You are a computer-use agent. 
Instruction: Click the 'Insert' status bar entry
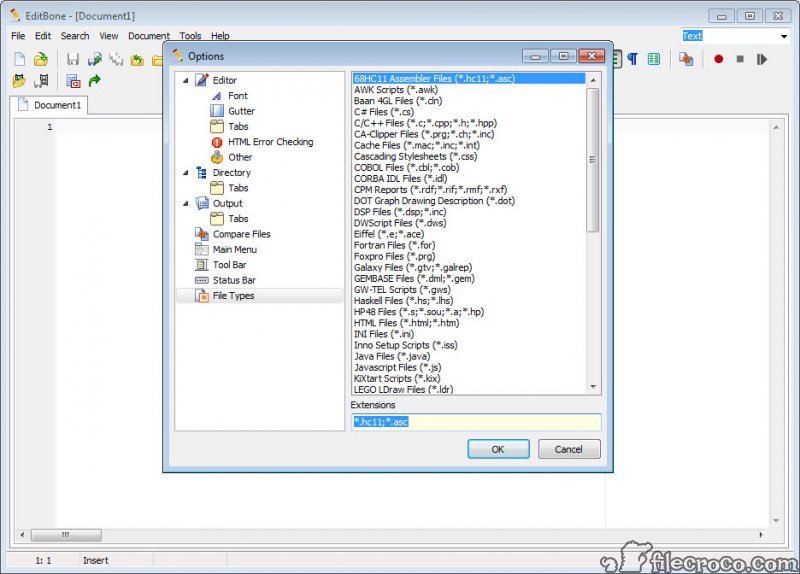click(95, 560)
